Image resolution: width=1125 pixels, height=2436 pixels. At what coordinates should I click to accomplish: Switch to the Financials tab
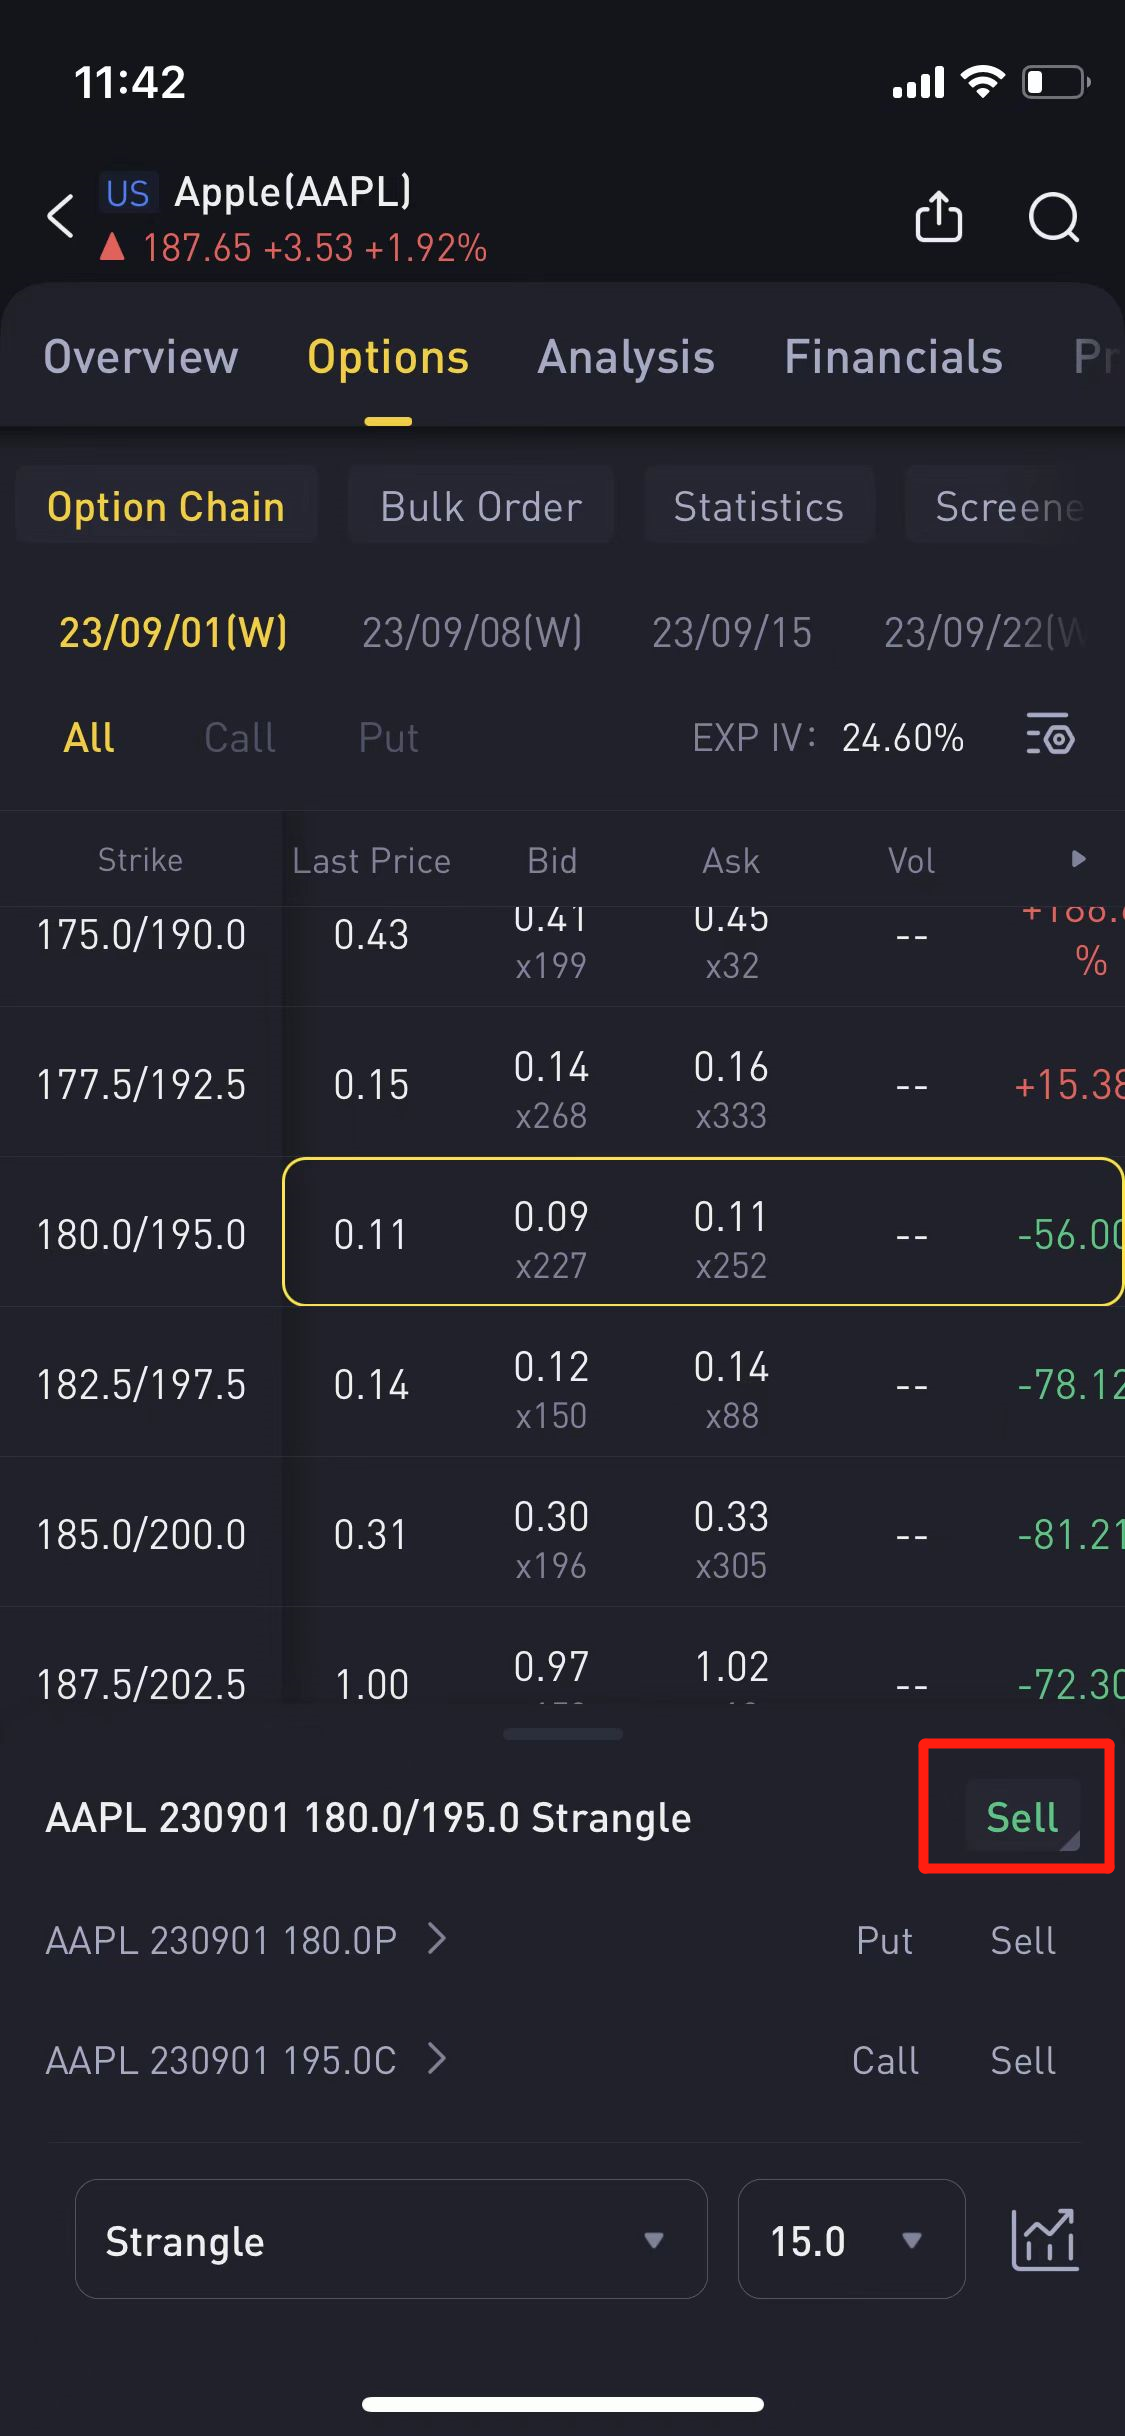(x=893, y=358)
